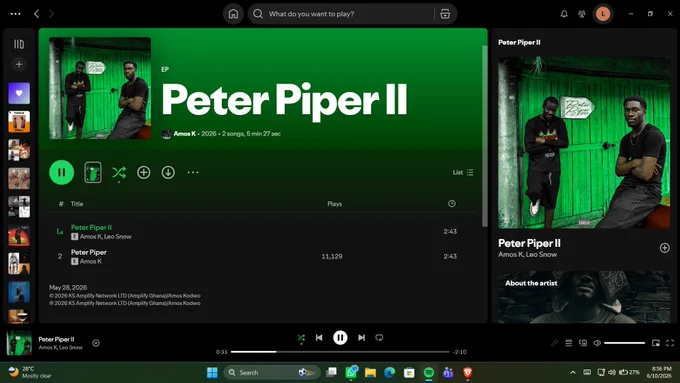The image size is (680, 383).
Task: Open File Explorer from the taskbar
Action: (370, 372)
